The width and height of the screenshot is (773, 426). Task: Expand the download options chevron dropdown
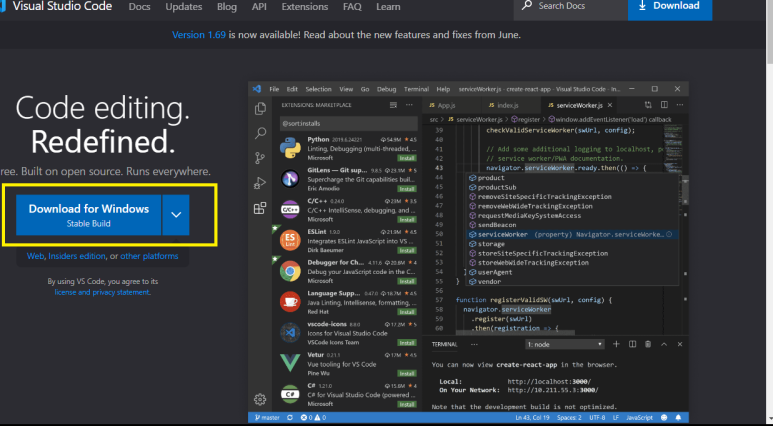[176, 215]
